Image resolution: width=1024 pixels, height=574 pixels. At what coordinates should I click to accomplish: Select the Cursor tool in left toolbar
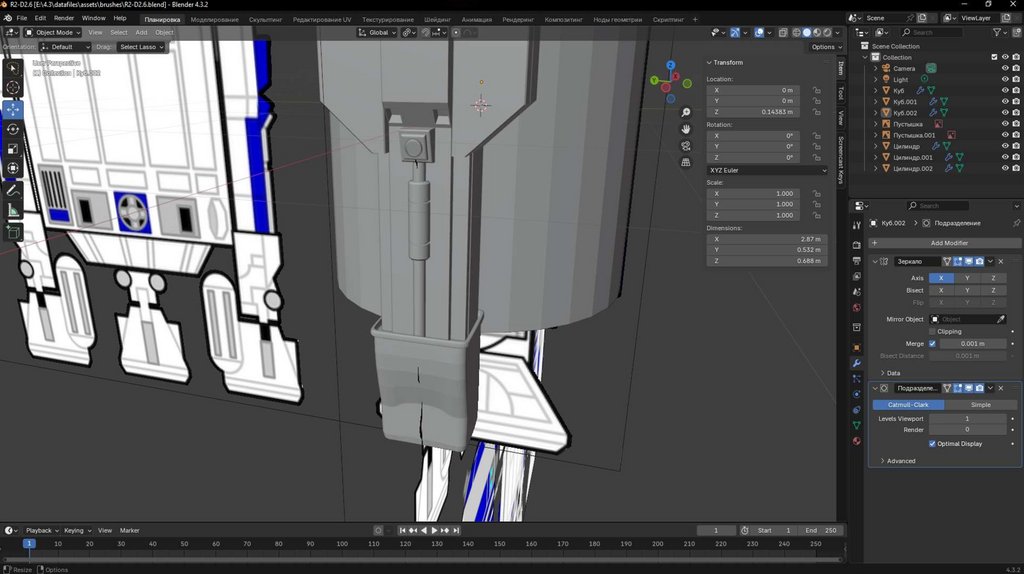pyautogui.click(x=13, y=88)
